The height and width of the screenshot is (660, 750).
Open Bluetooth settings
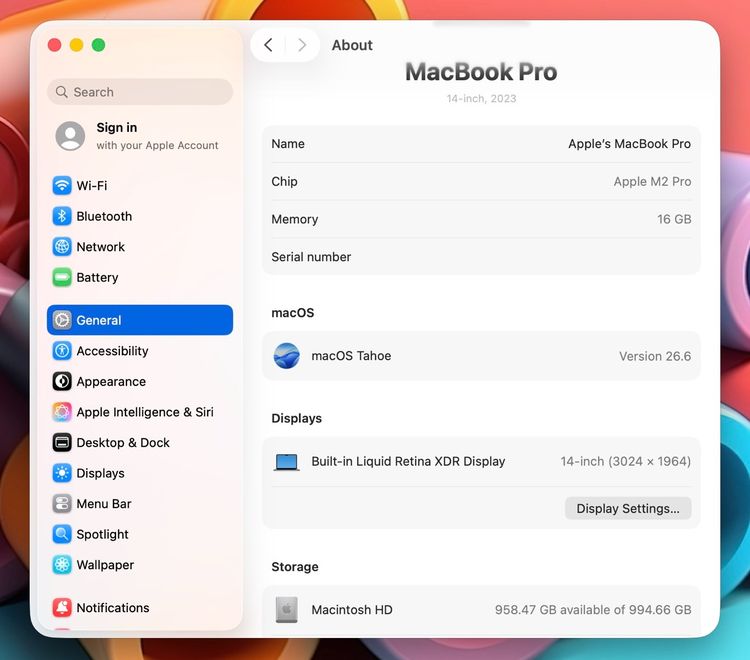[x=140, y=216]
